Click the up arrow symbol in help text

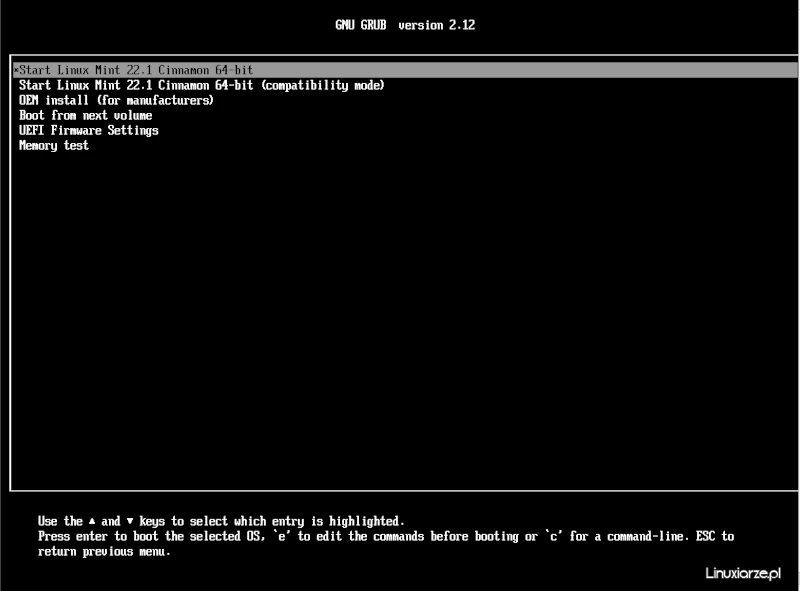92,521
